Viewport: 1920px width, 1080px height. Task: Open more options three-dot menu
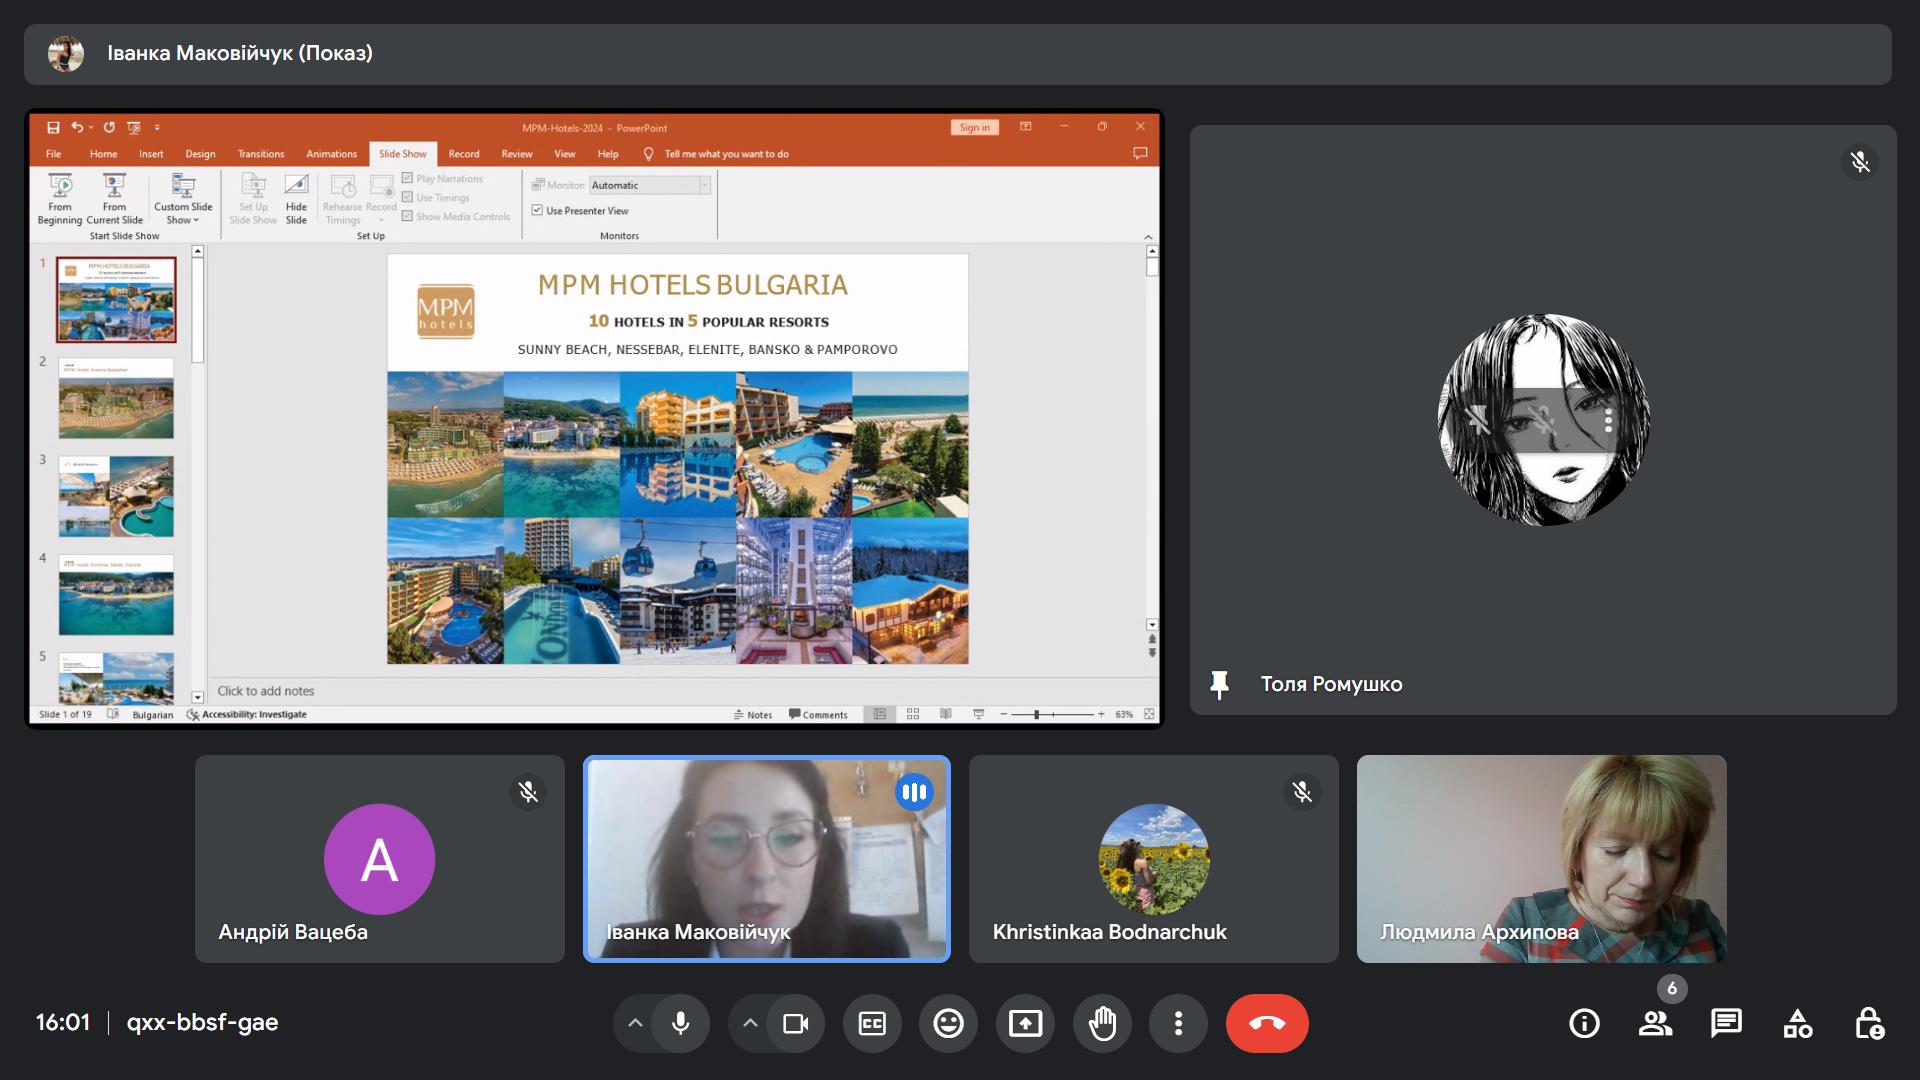1178,1023
